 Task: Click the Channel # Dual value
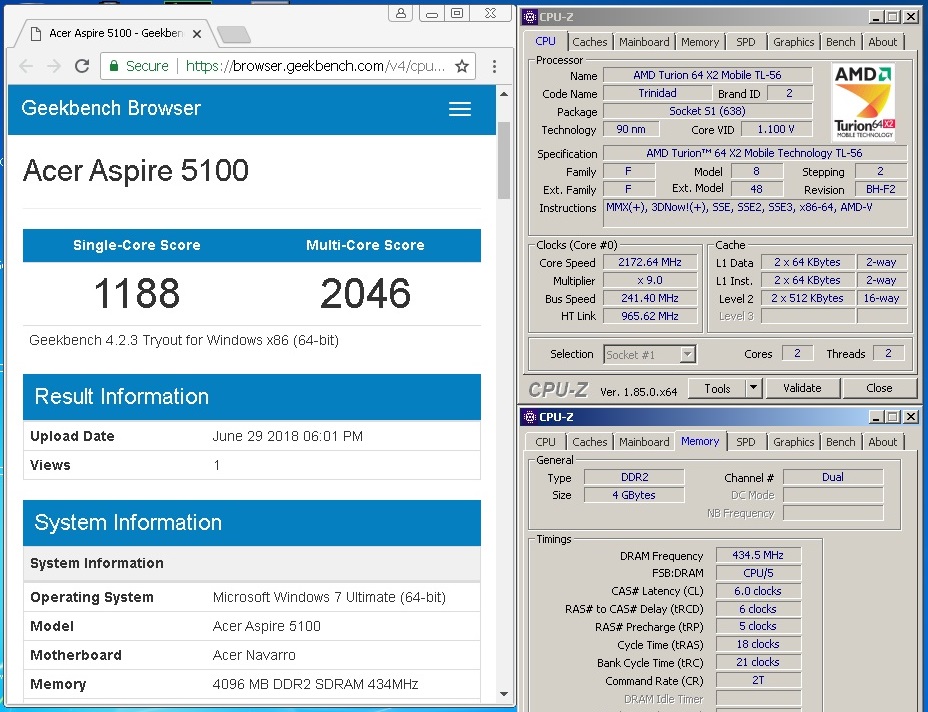(833, 477)
